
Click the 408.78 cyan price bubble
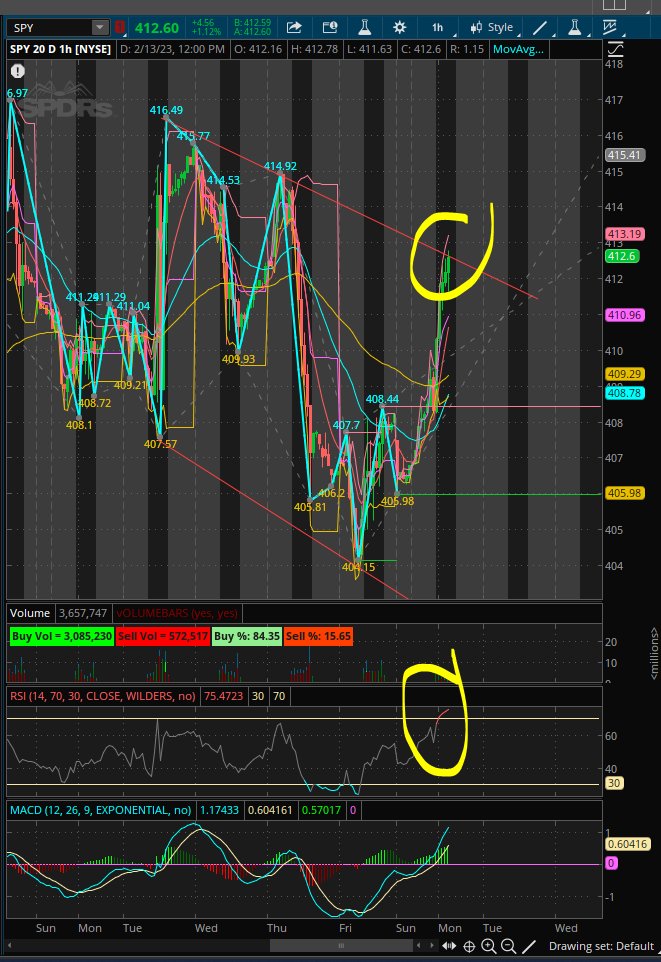[x=624, y=393]
